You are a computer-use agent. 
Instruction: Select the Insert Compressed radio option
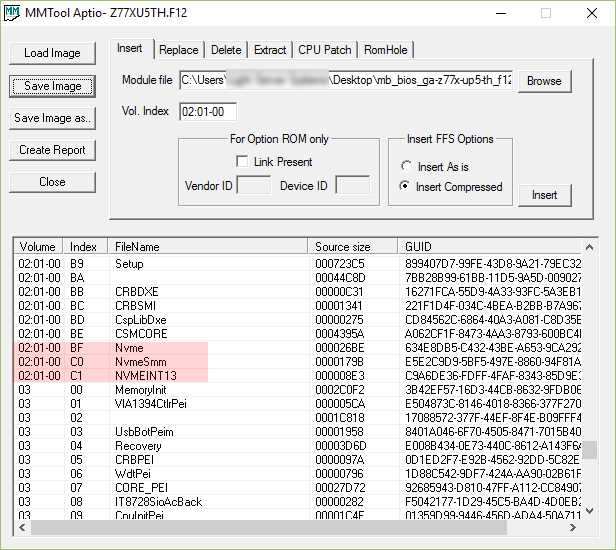click(x=405, y=186)
